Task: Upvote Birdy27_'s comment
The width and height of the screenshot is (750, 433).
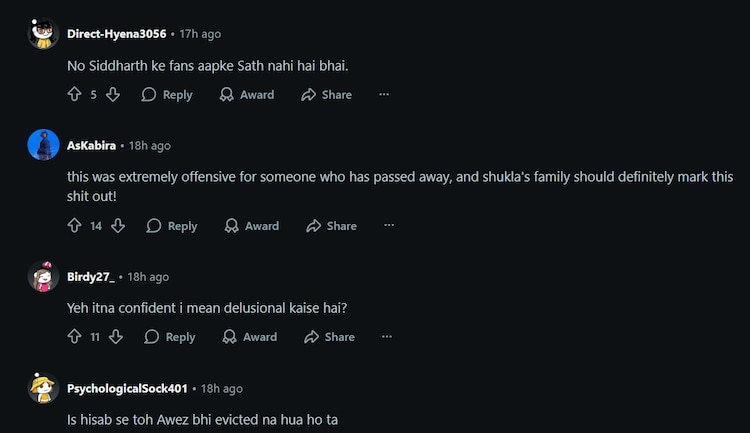Action: pos(74,337)
